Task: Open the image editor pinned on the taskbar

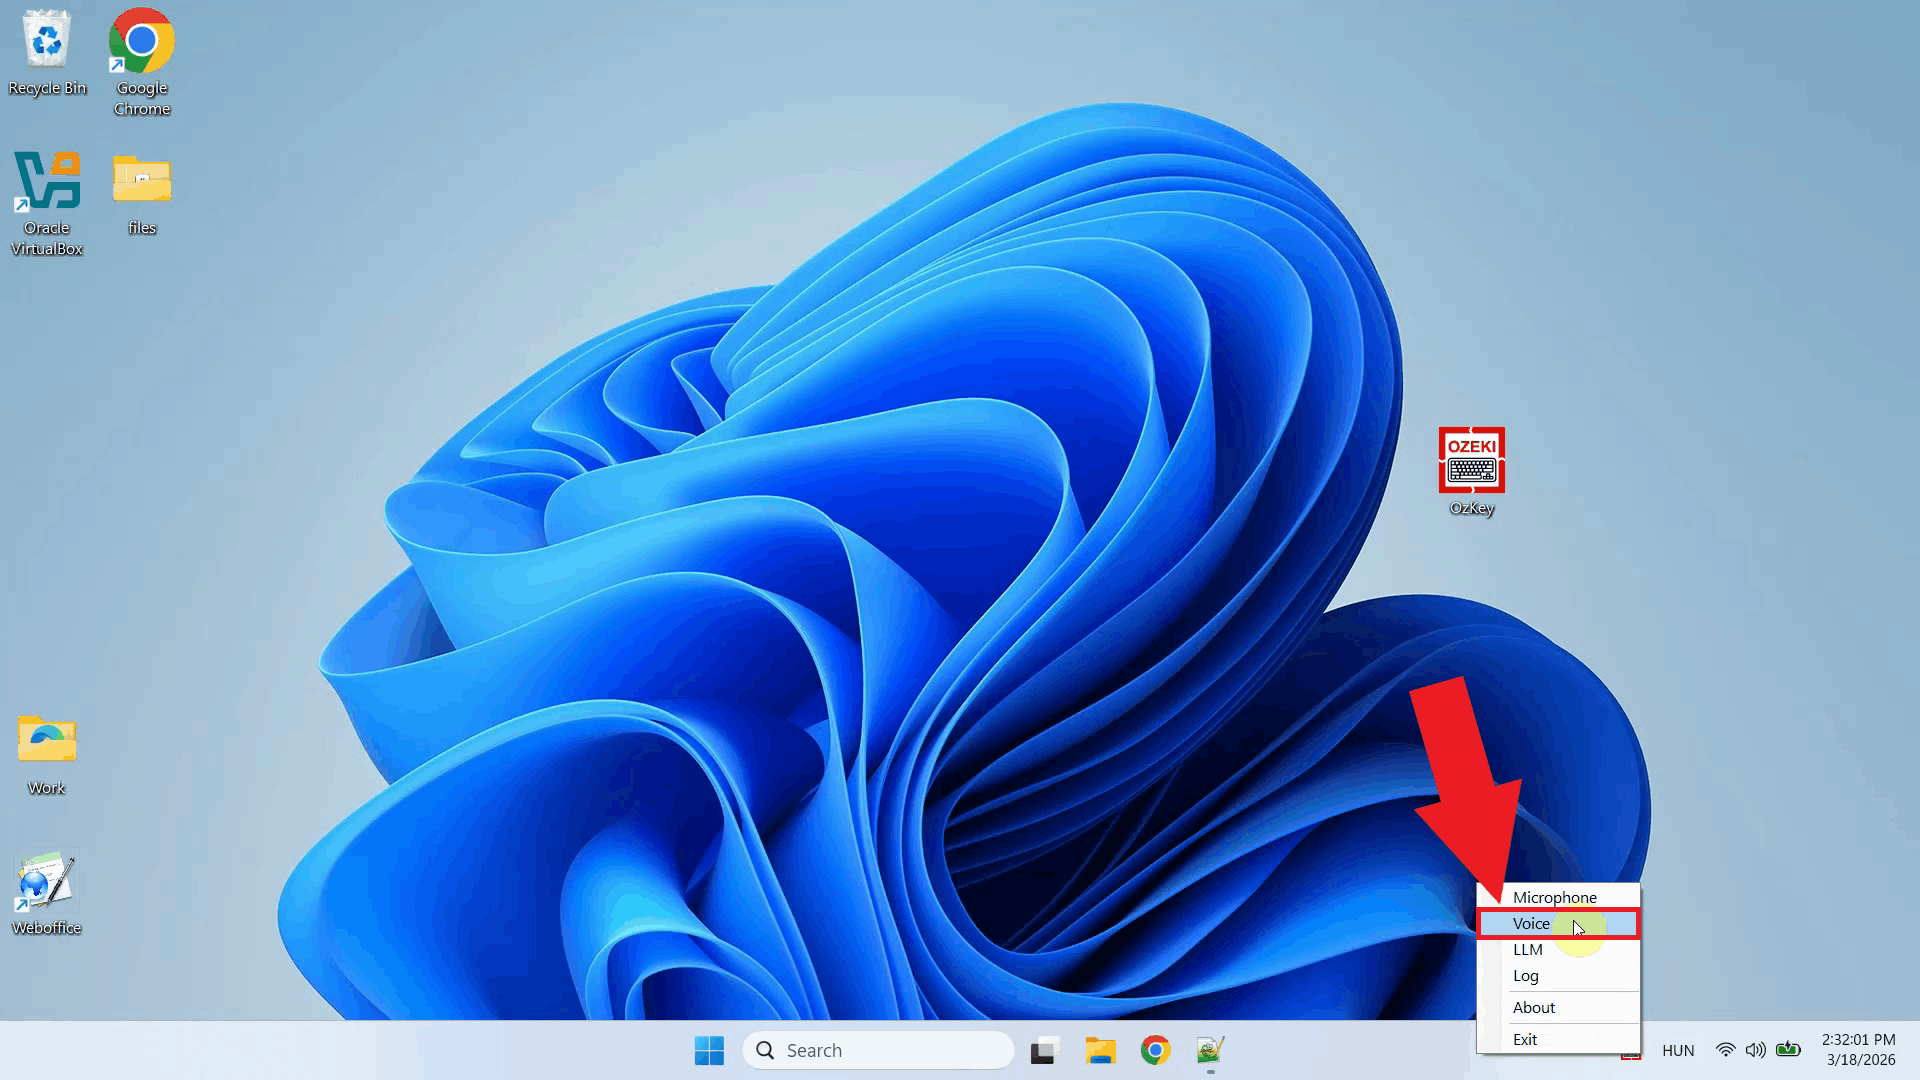Action: (x=1209, y=1050)
